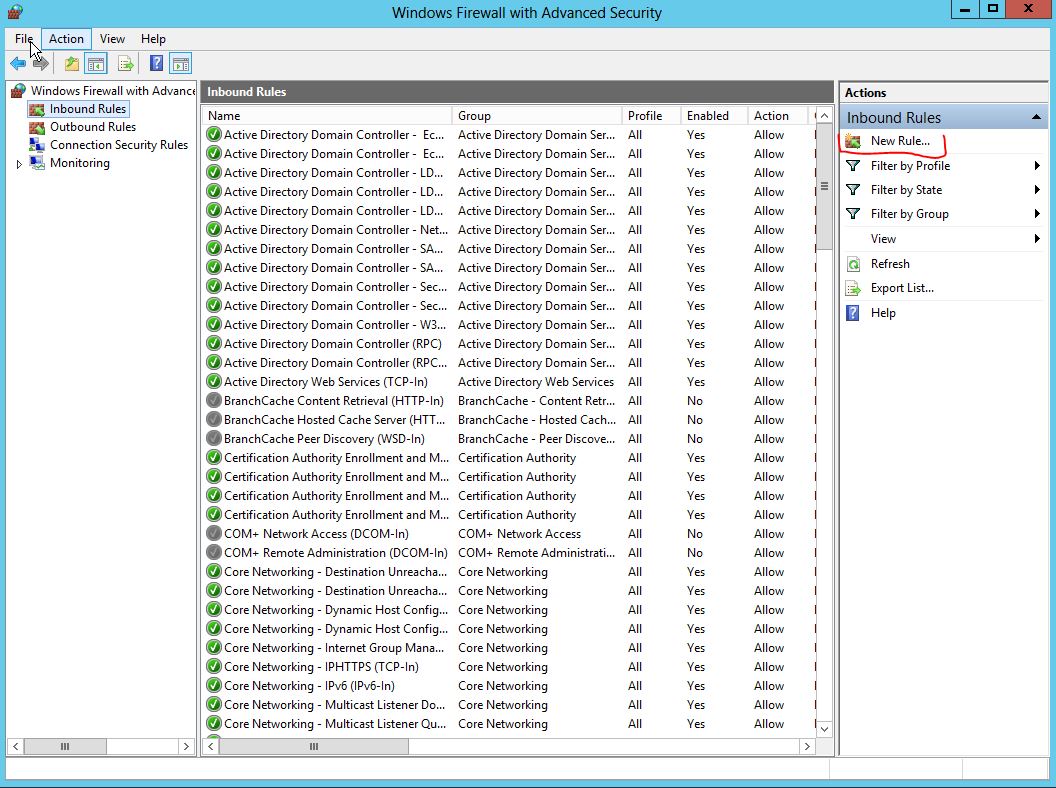The image size is (1056, 788).
Task: Click the Filter by State funnel icon
Action: [853, 190]
